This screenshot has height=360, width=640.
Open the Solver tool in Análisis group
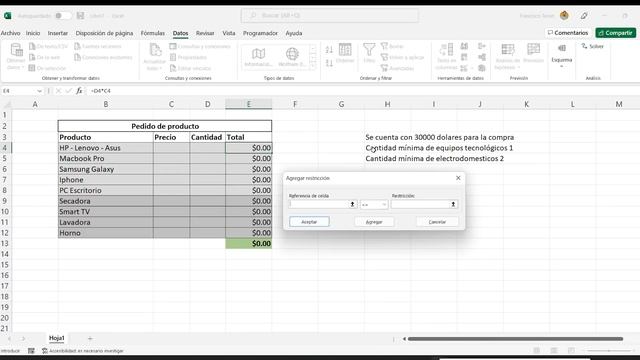[592, 47]
